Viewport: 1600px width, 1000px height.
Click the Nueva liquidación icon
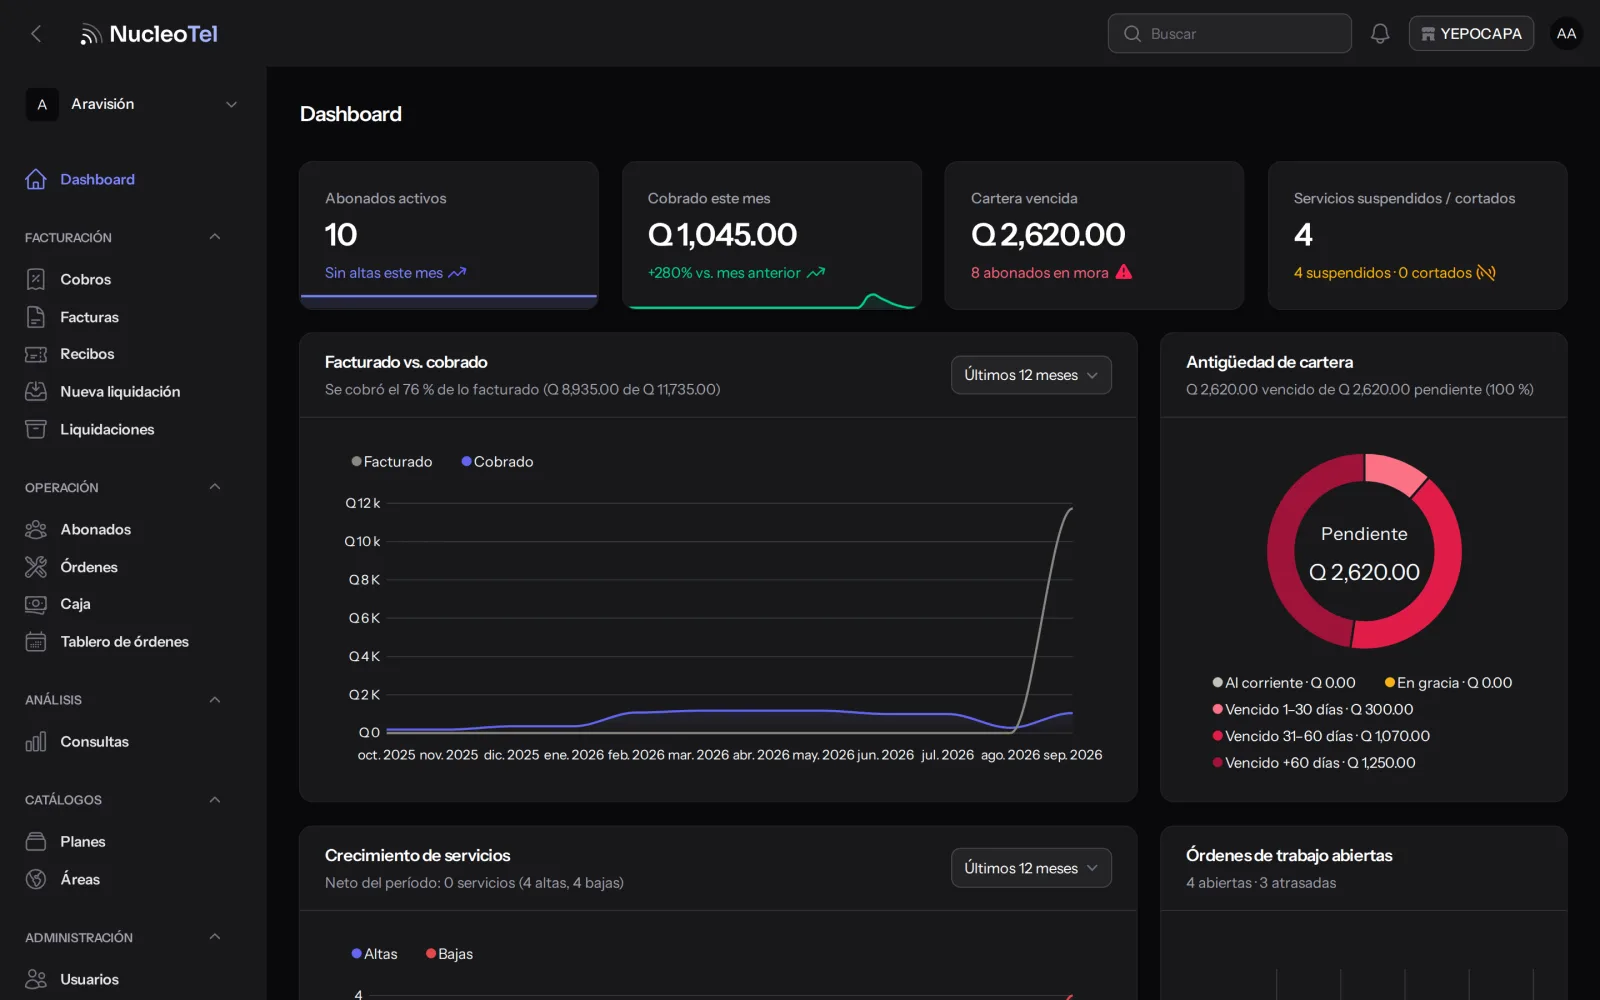tap(36, 391)
